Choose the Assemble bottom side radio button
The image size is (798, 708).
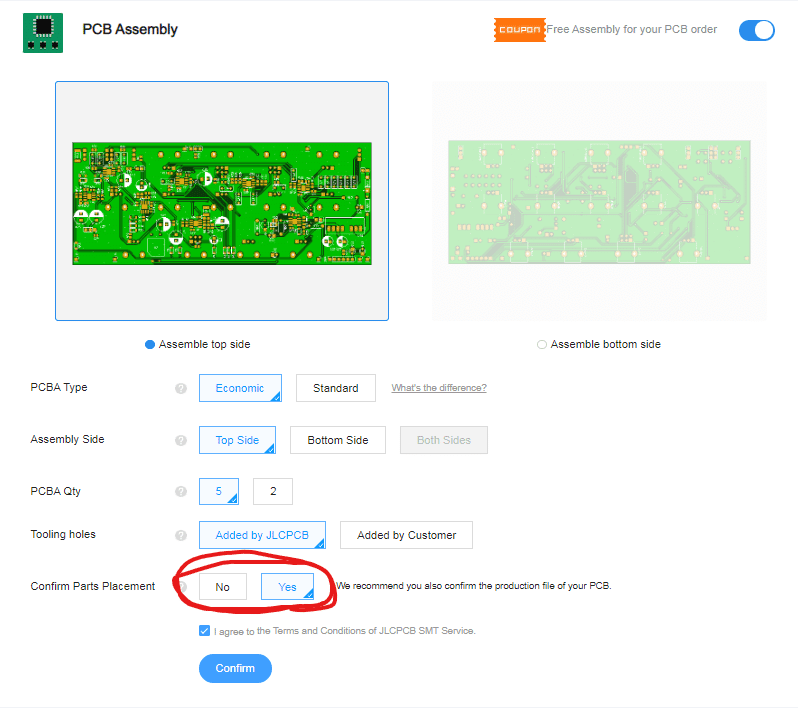pyautogui.click(x=542, y=345)
